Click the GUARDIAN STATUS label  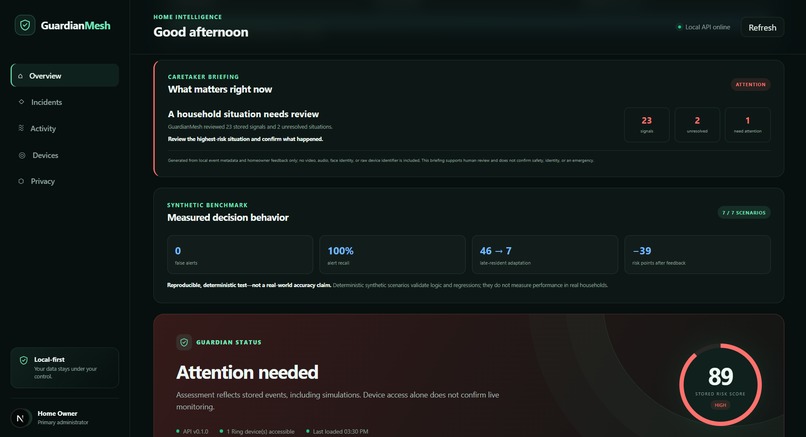tap(229, 342)
